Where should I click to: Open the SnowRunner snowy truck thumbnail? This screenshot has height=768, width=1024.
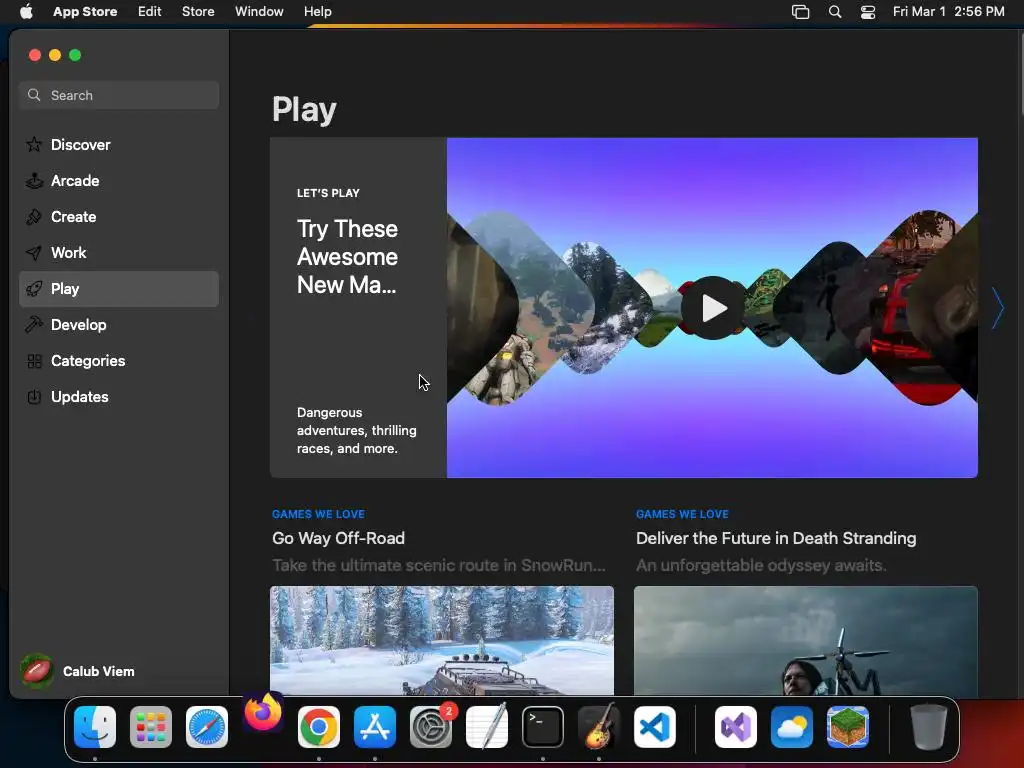pyautogui.click(x=442, y=641)
